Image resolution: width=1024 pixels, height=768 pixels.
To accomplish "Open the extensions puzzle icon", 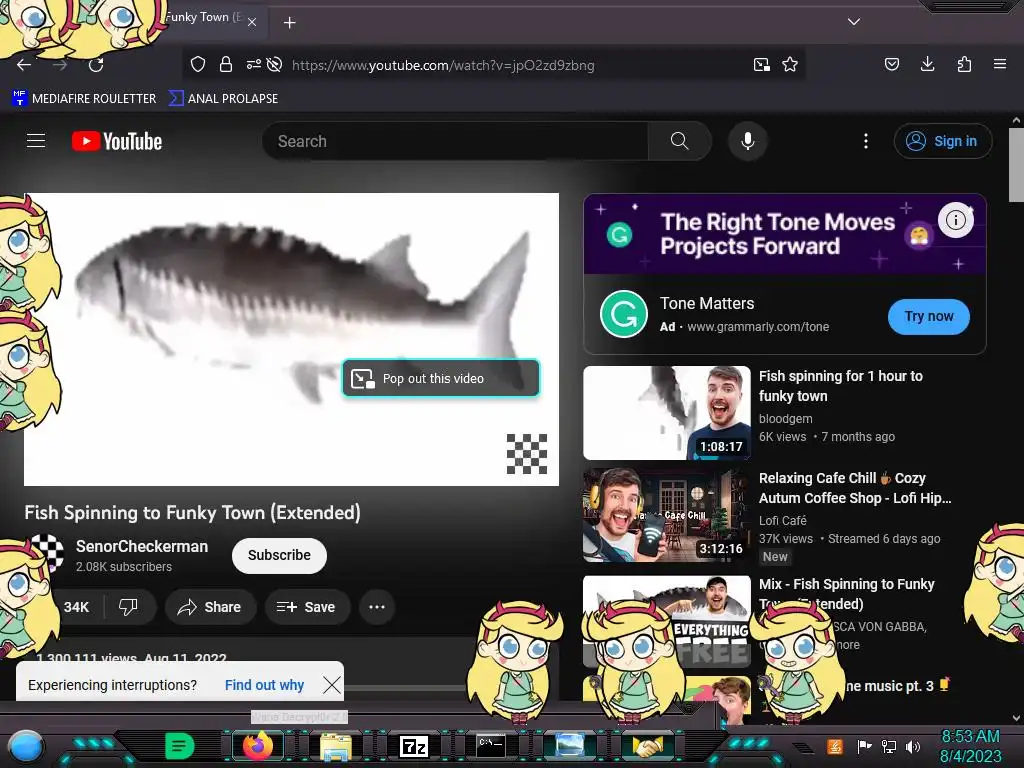I will [x=964, y=64].
